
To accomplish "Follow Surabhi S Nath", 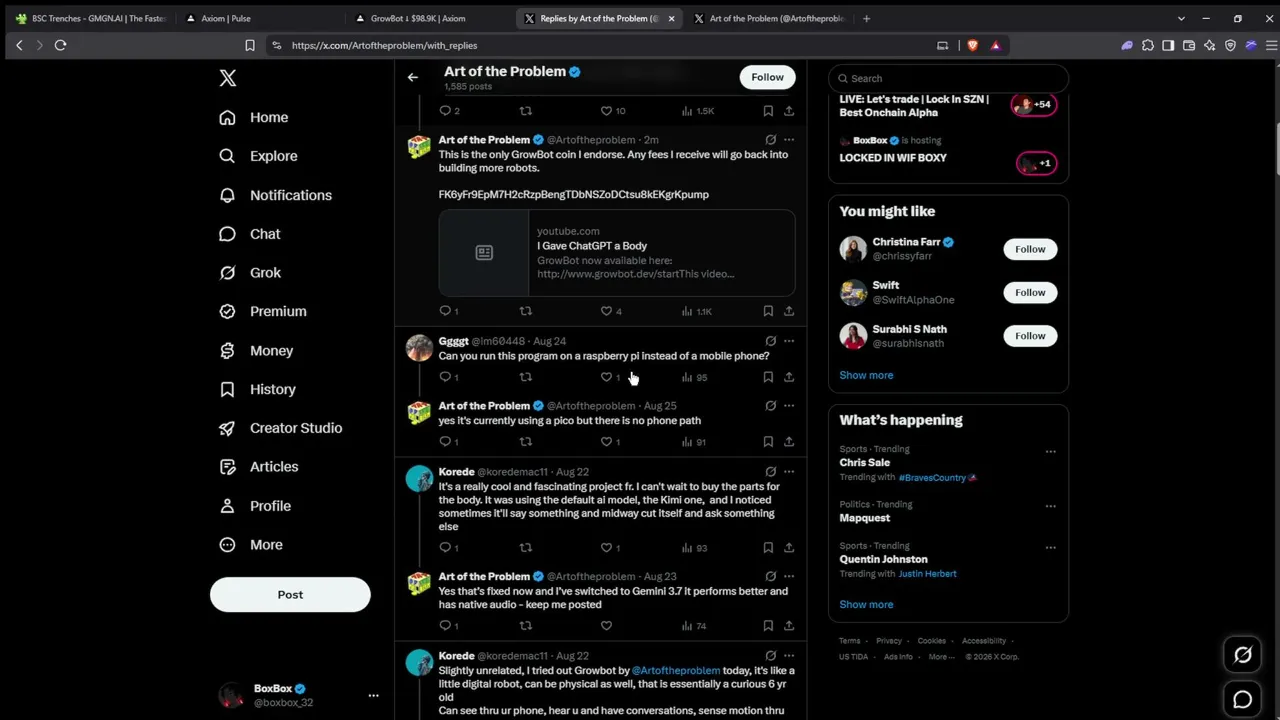I will point(1030,336).
